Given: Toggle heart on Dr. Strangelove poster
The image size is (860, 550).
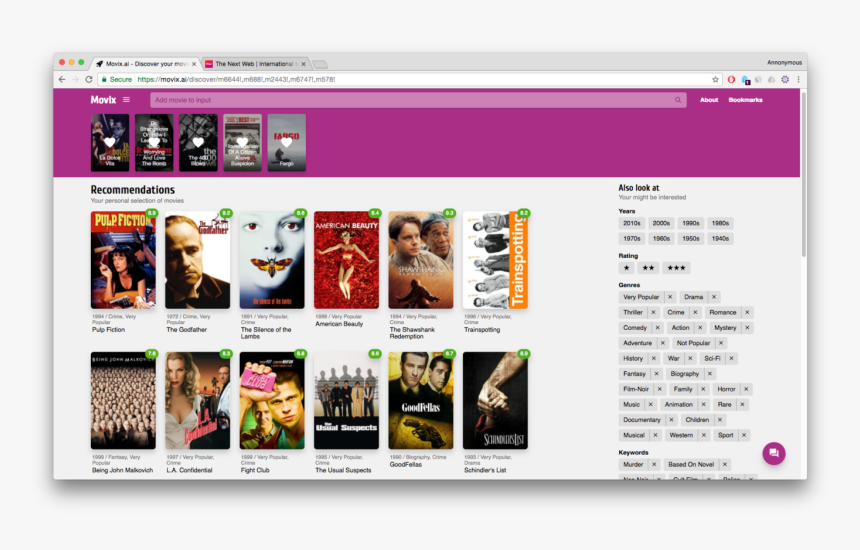Looking at the screenshot, I should [x=154, y=143].
